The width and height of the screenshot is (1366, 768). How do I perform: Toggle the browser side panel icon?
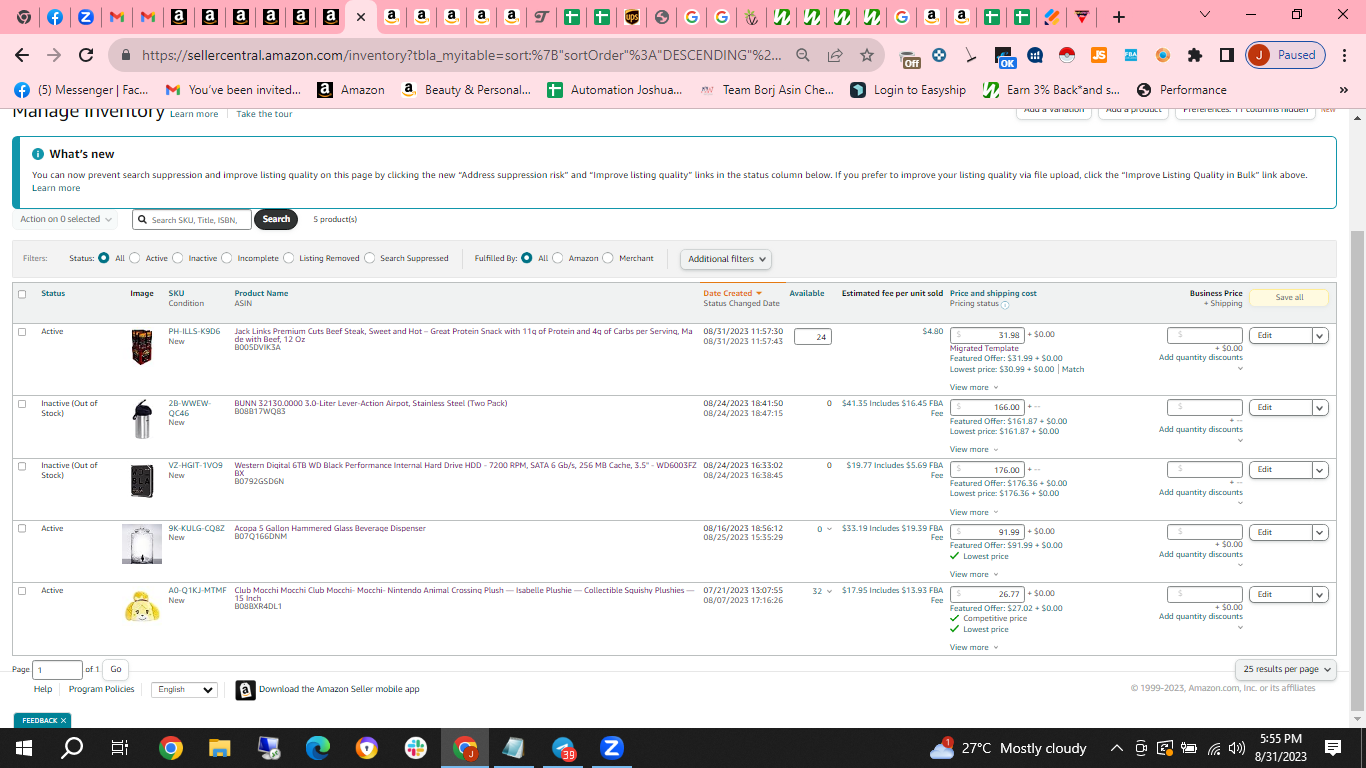coord(1226,55)
